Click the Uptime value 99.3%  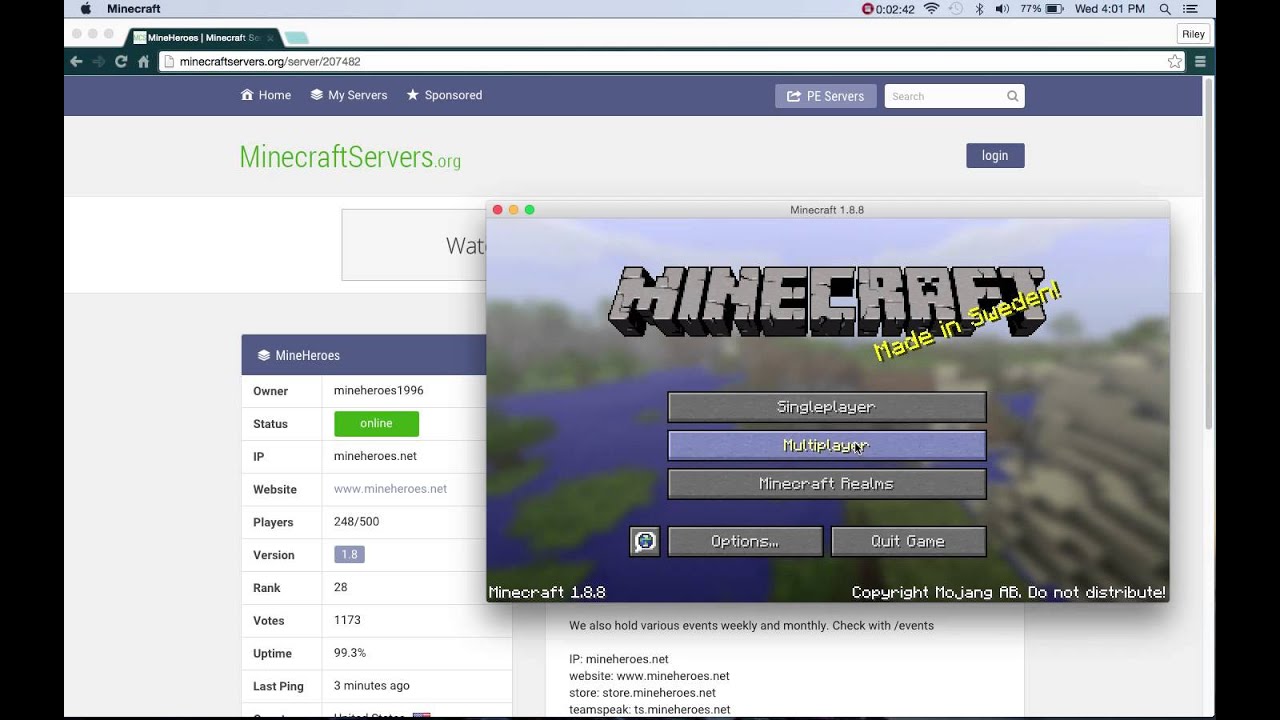pos(350,653)
